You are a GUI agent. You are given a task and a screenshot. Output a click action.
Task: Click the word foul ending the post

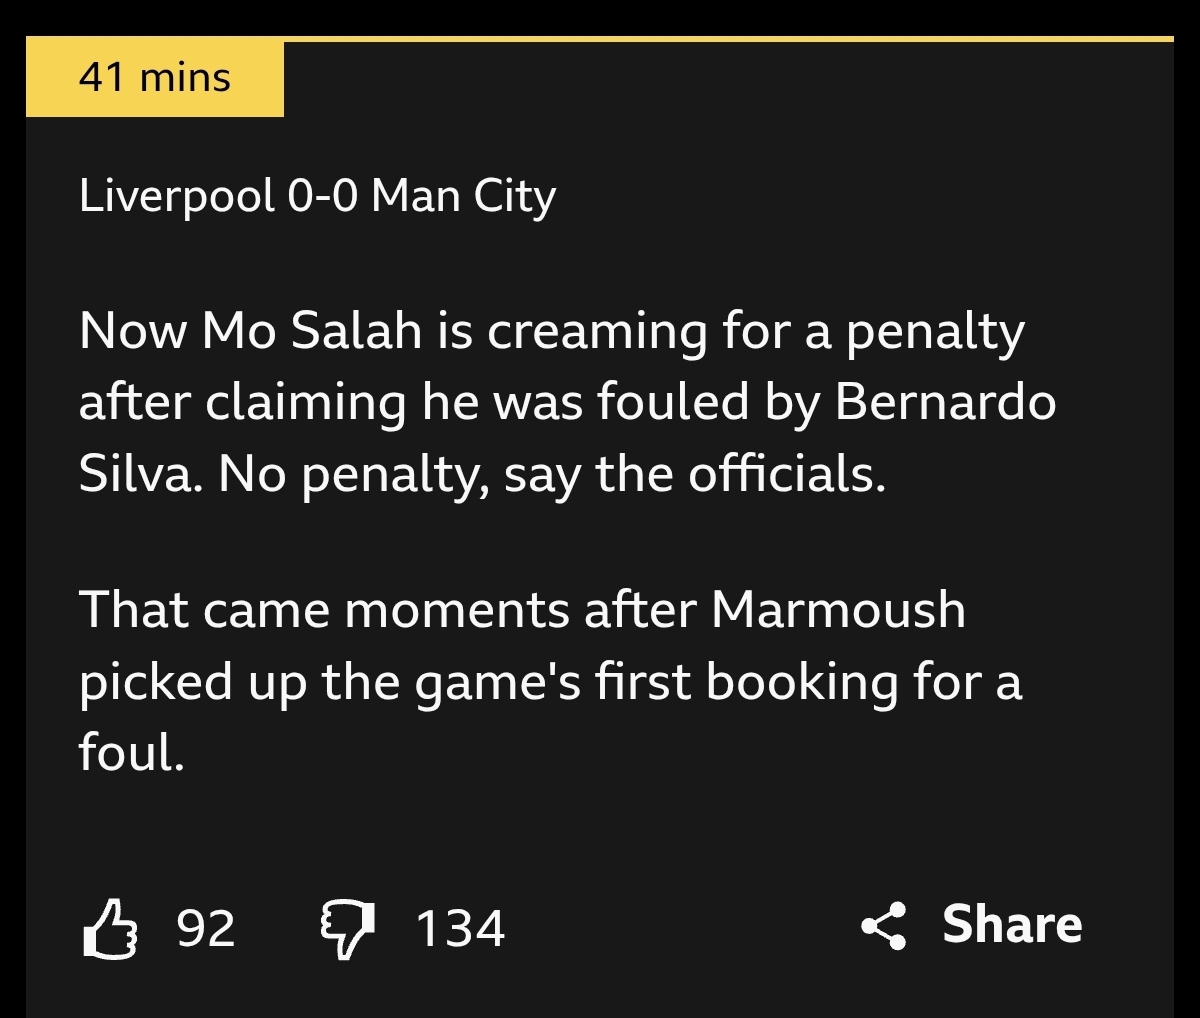pyautogui.click(x=129, y=752)
